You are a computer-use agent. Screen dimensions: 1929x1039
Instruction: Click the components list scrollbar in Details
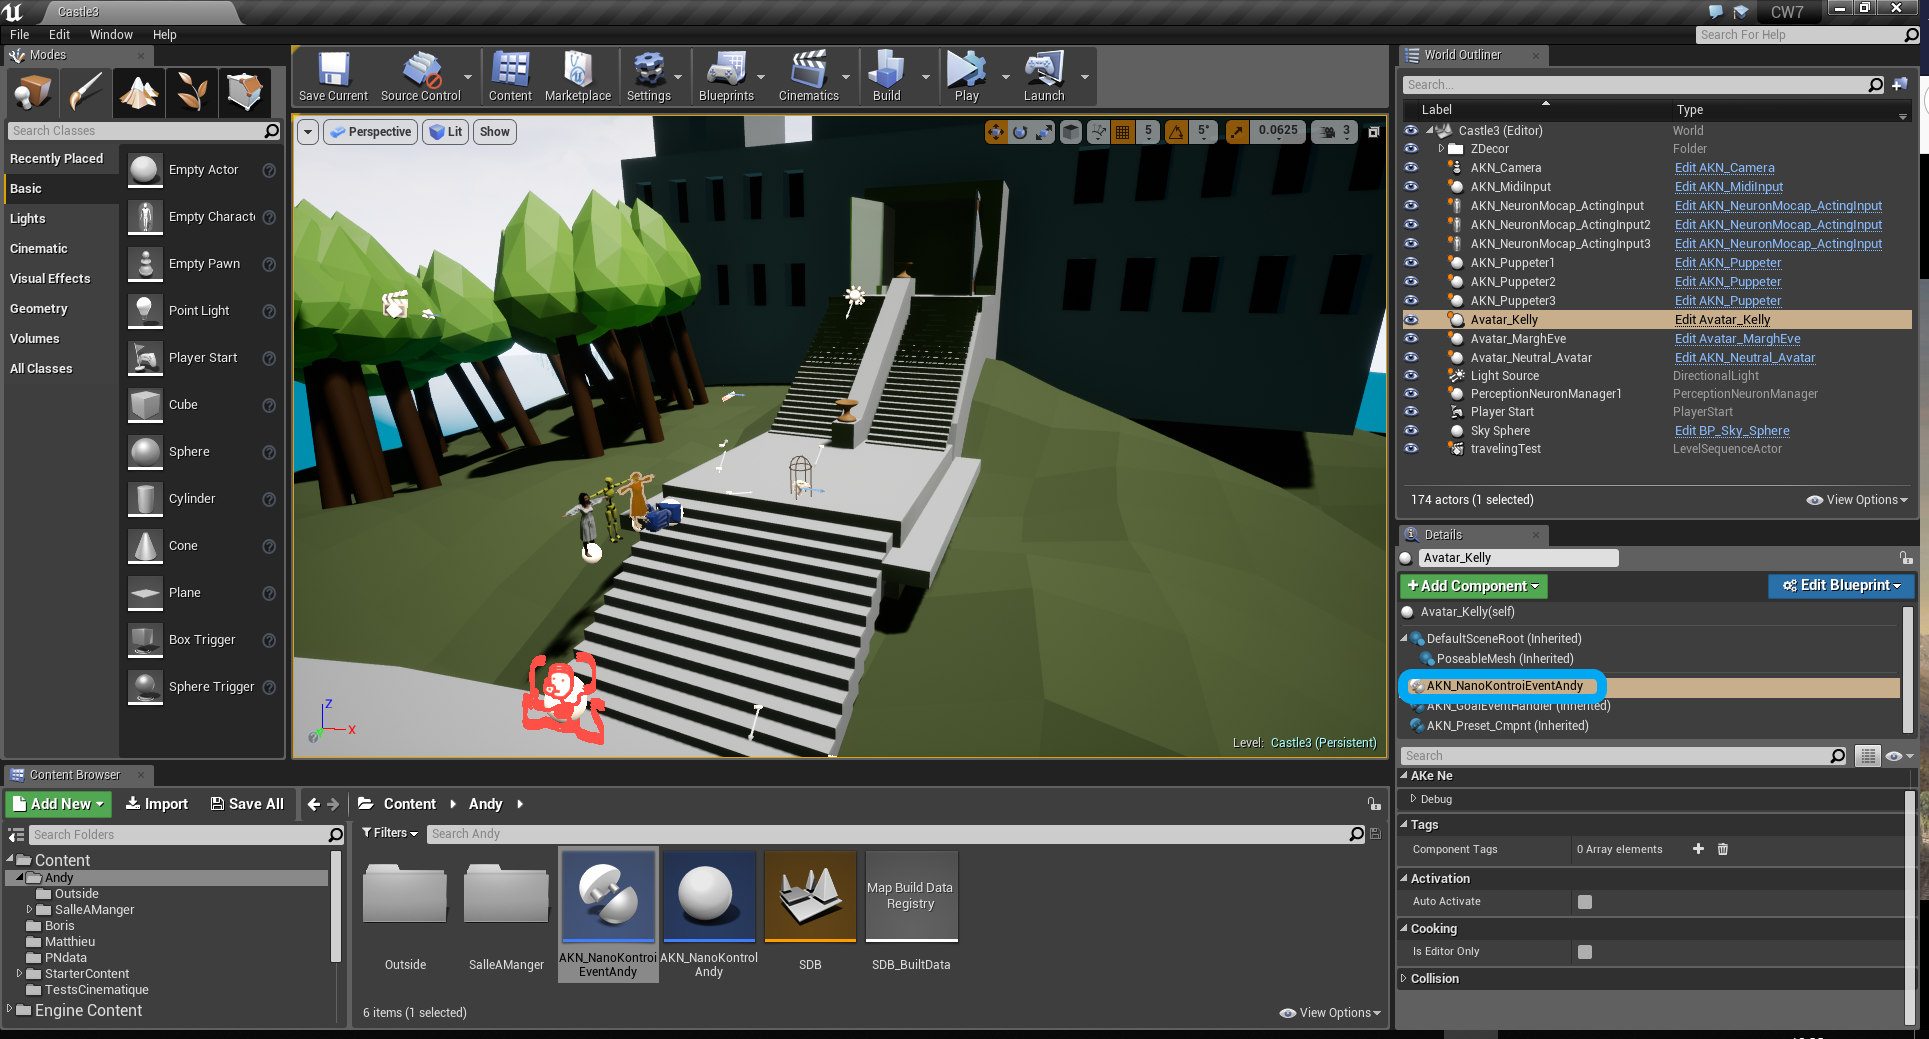[1907, 670]
